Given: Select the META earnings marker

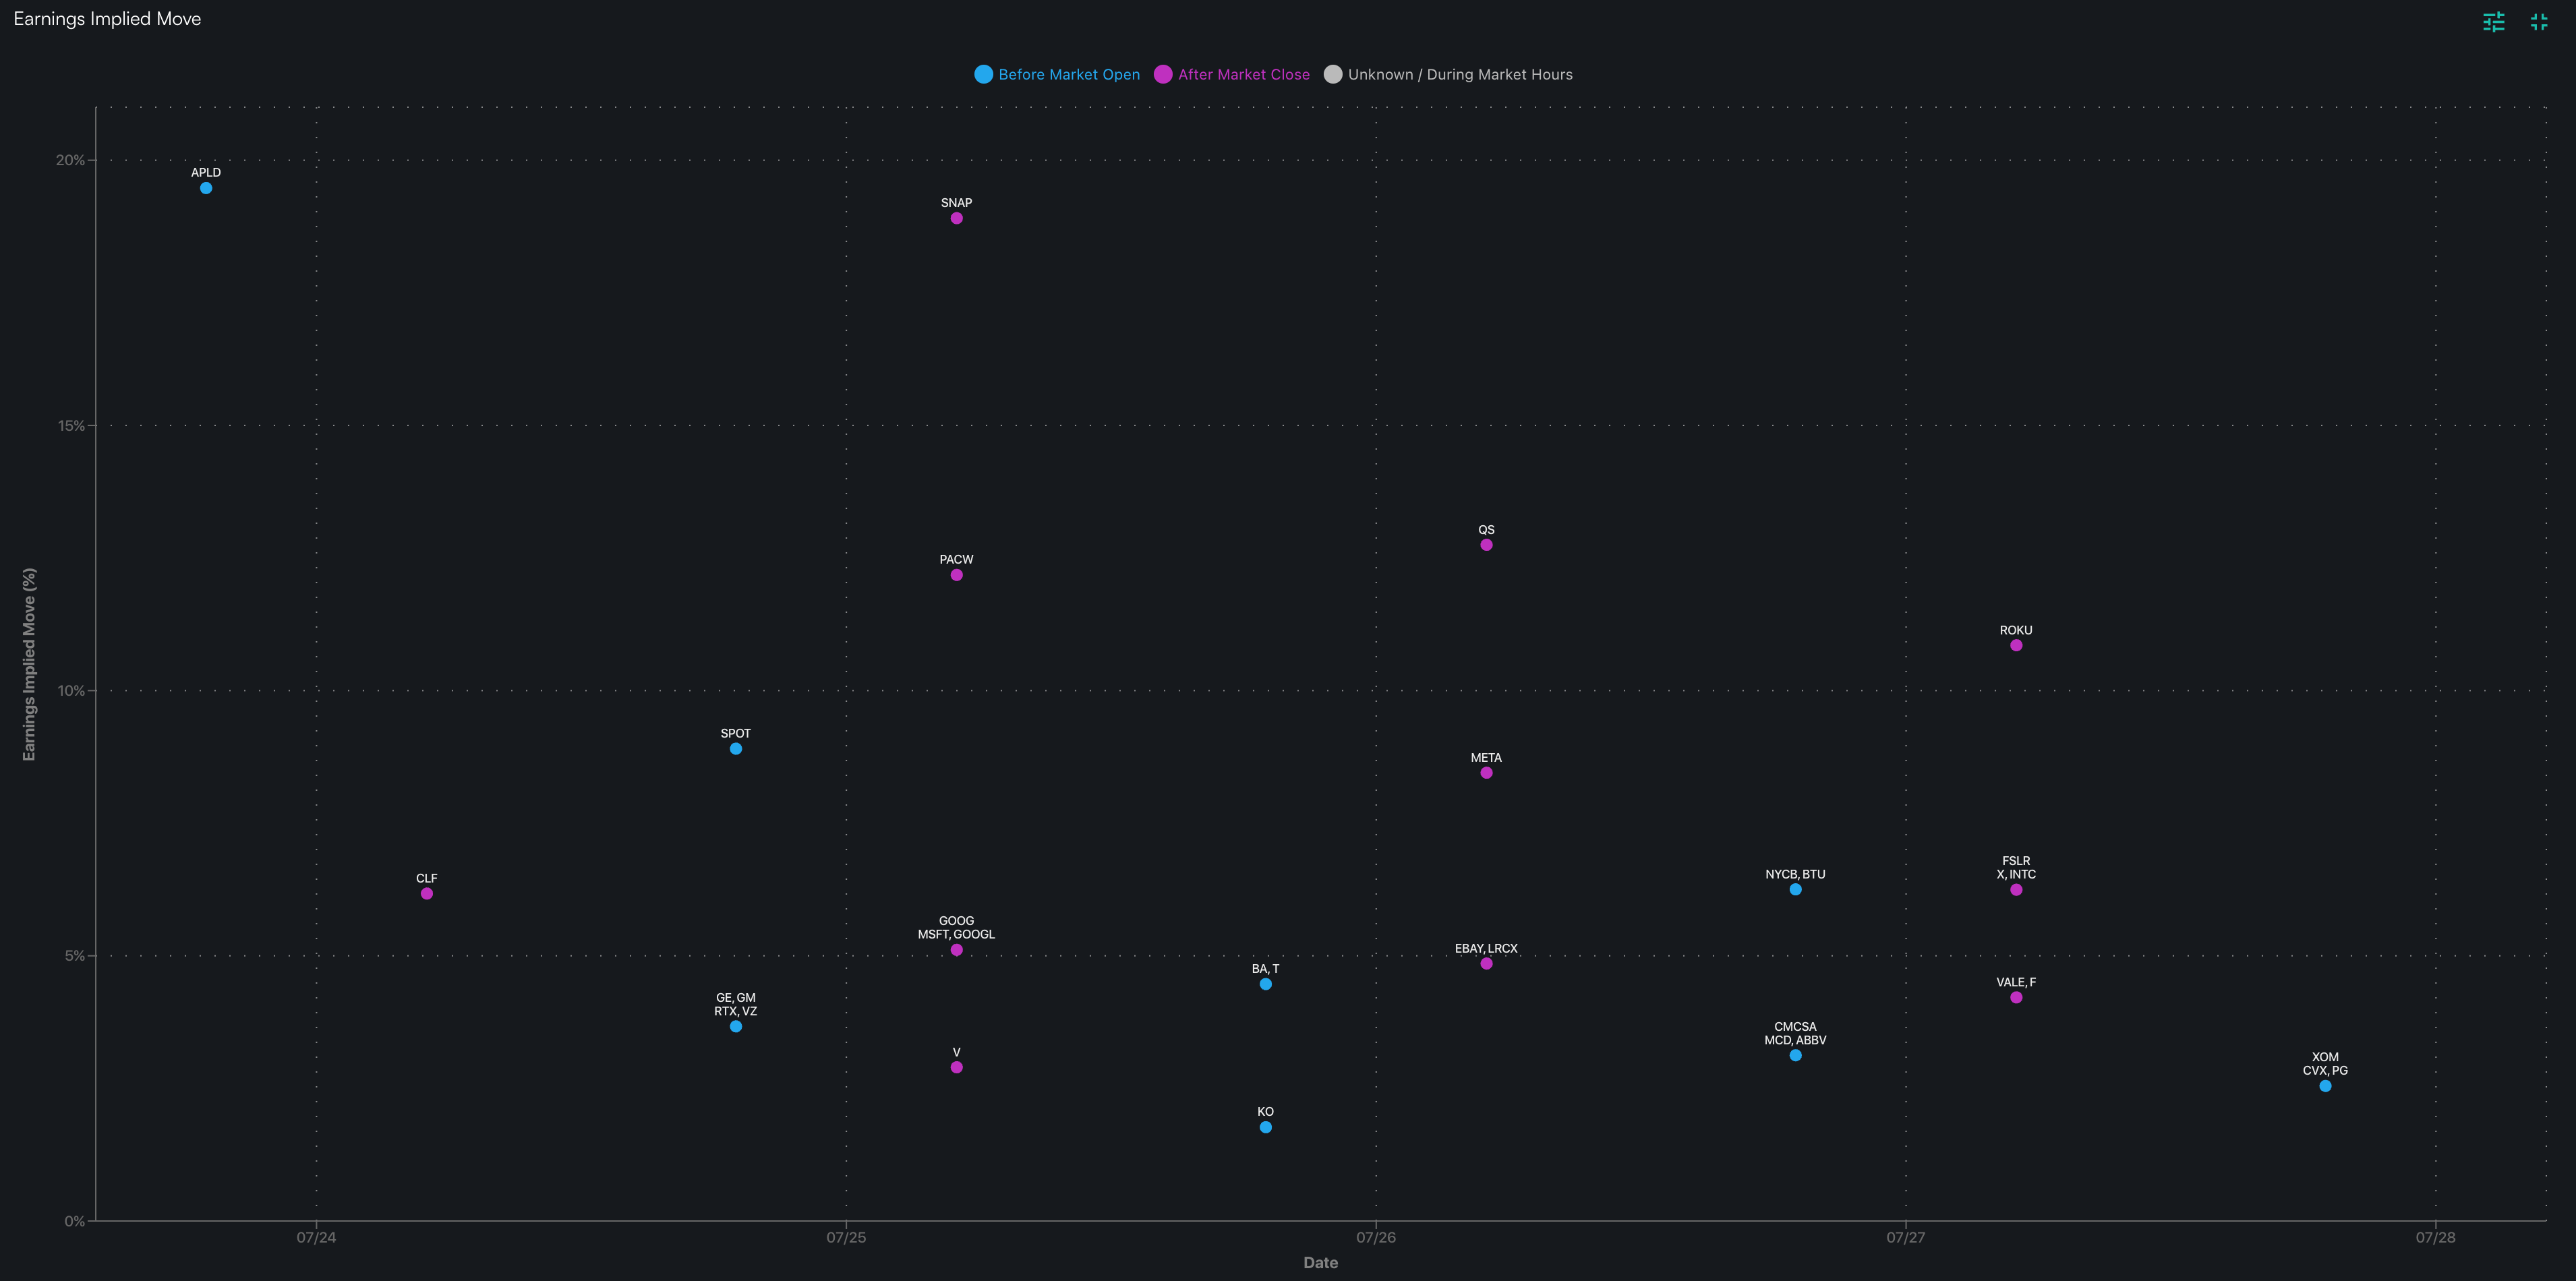Looking at the screenshot, I should (x=1486, y=773).
